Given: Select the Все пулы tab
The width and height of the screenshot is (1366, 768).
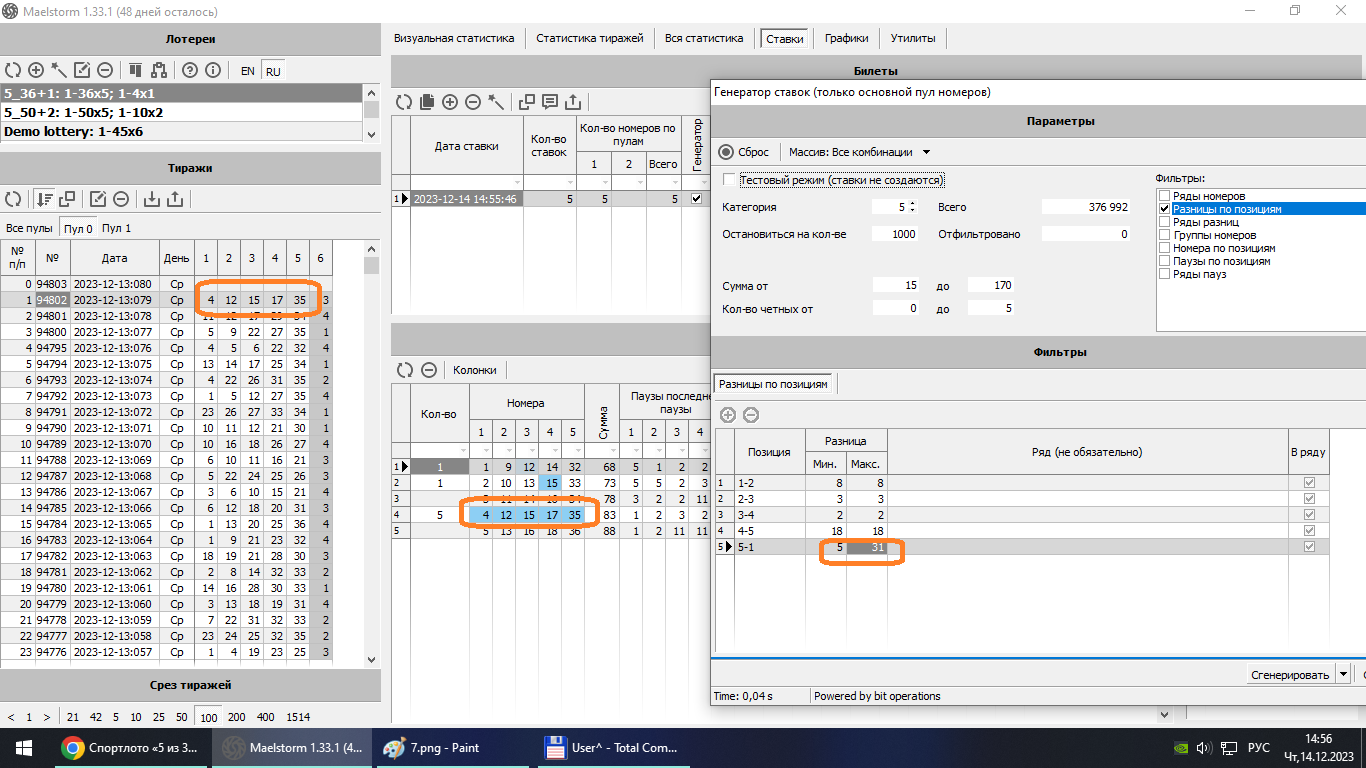Looking at the screenshot, I should point(28,228).
